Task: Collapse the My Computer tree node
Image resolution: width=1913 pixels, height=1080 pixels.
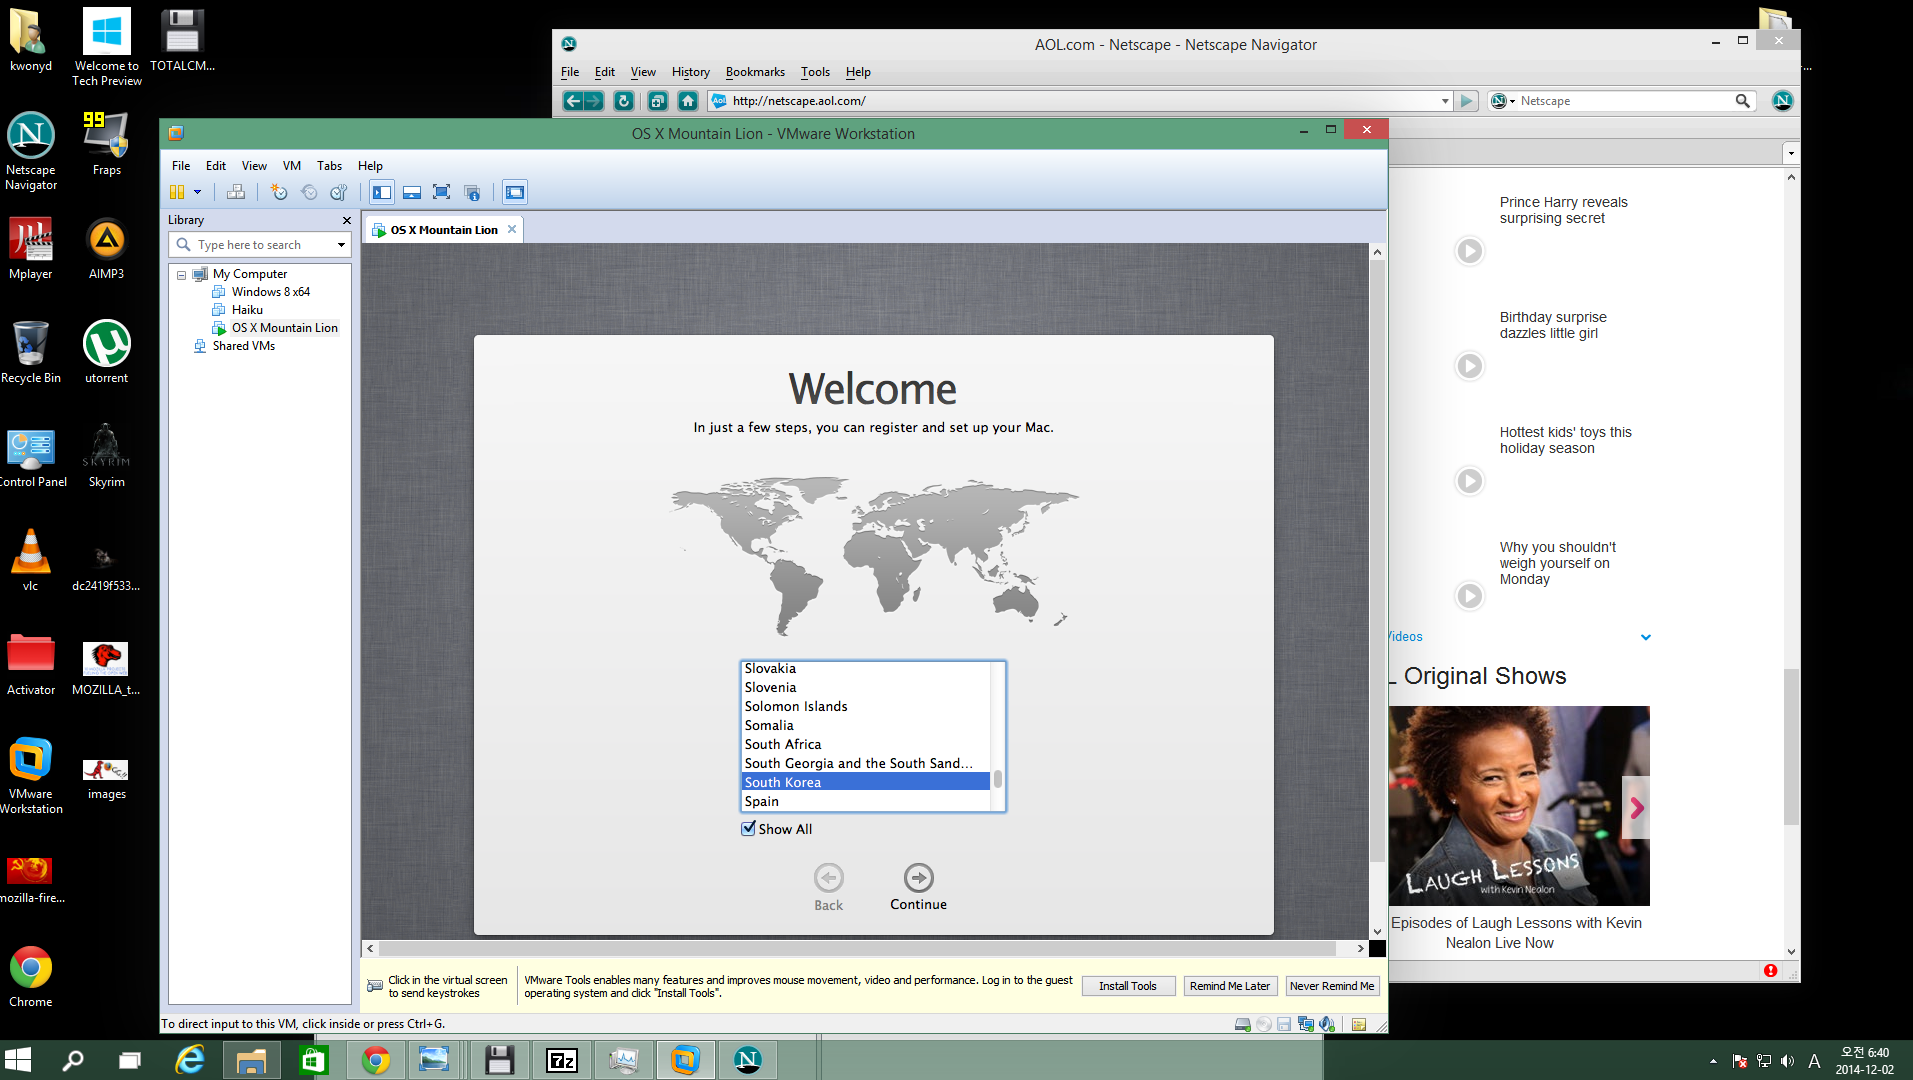Action: tap(181, 274)
